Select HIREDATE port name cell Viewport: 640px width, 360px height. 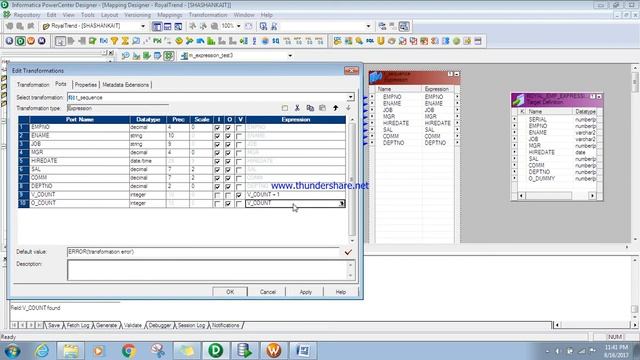[79, 161]
